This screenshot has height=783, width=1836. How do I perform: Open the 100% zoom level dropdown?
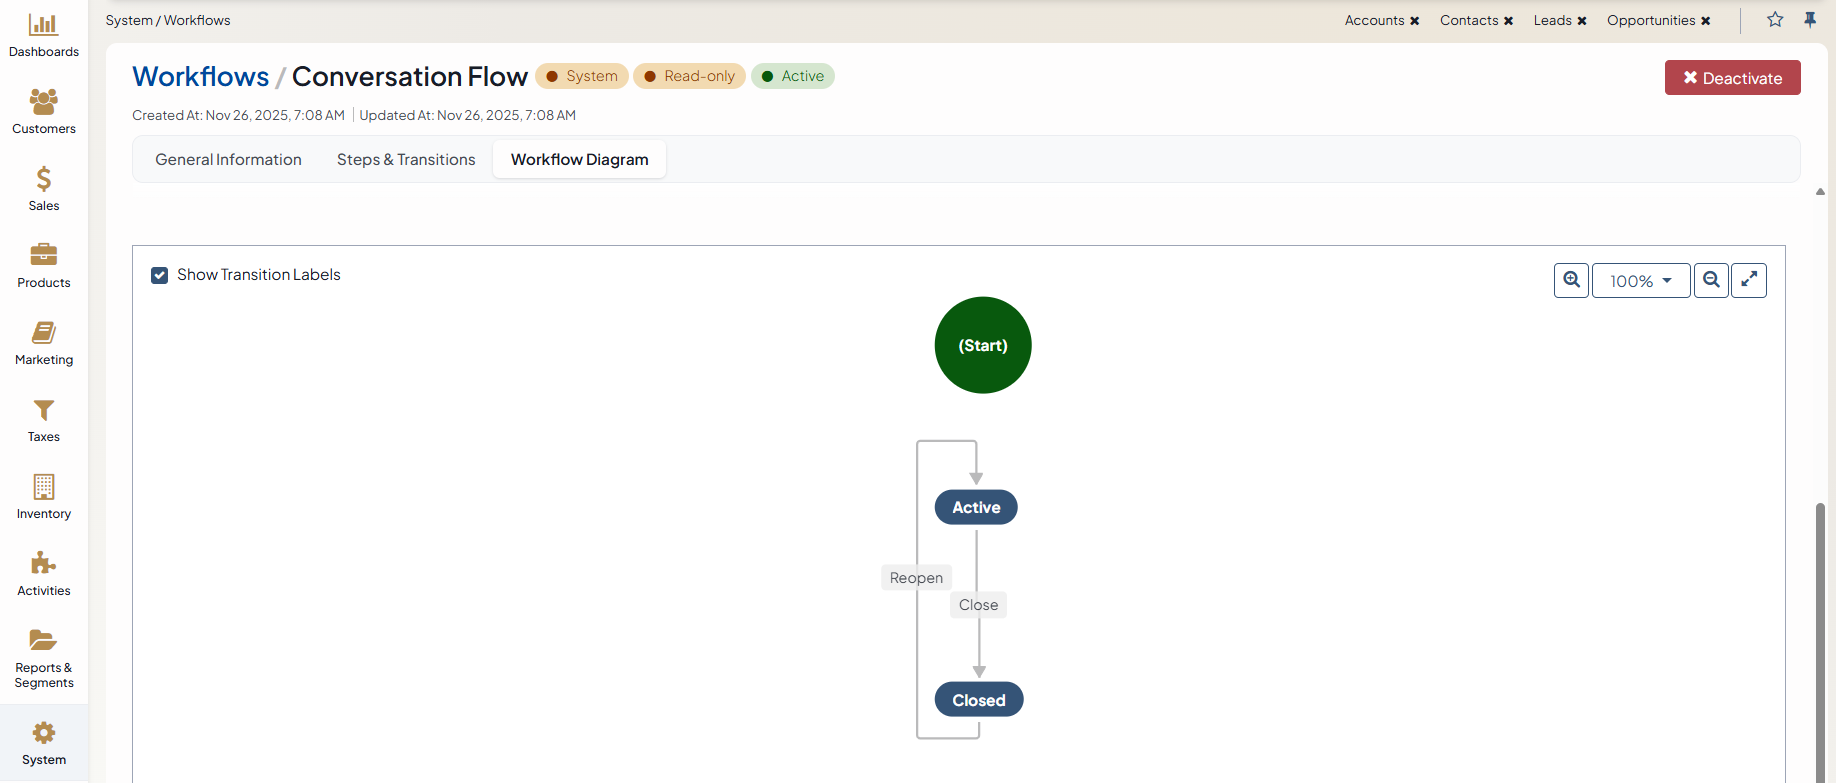pos(1640,281)
